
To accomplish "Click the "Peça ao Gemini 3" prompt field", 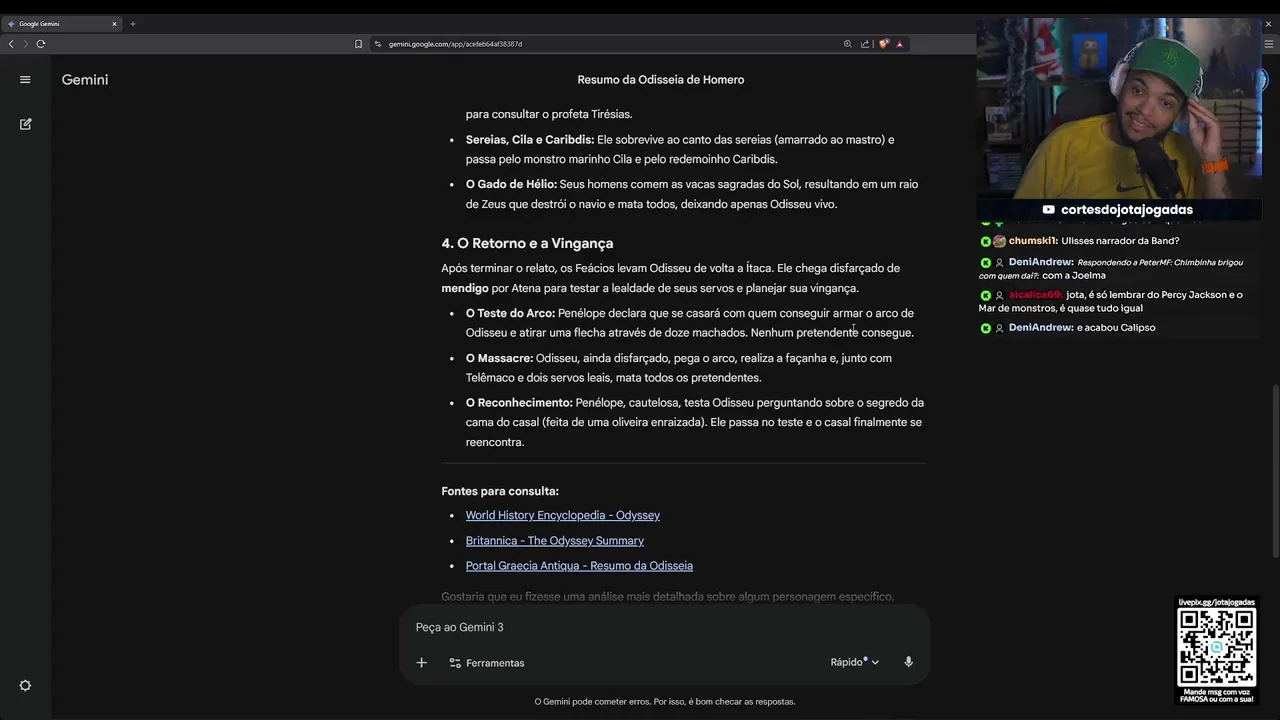I will tap(640, 627).
